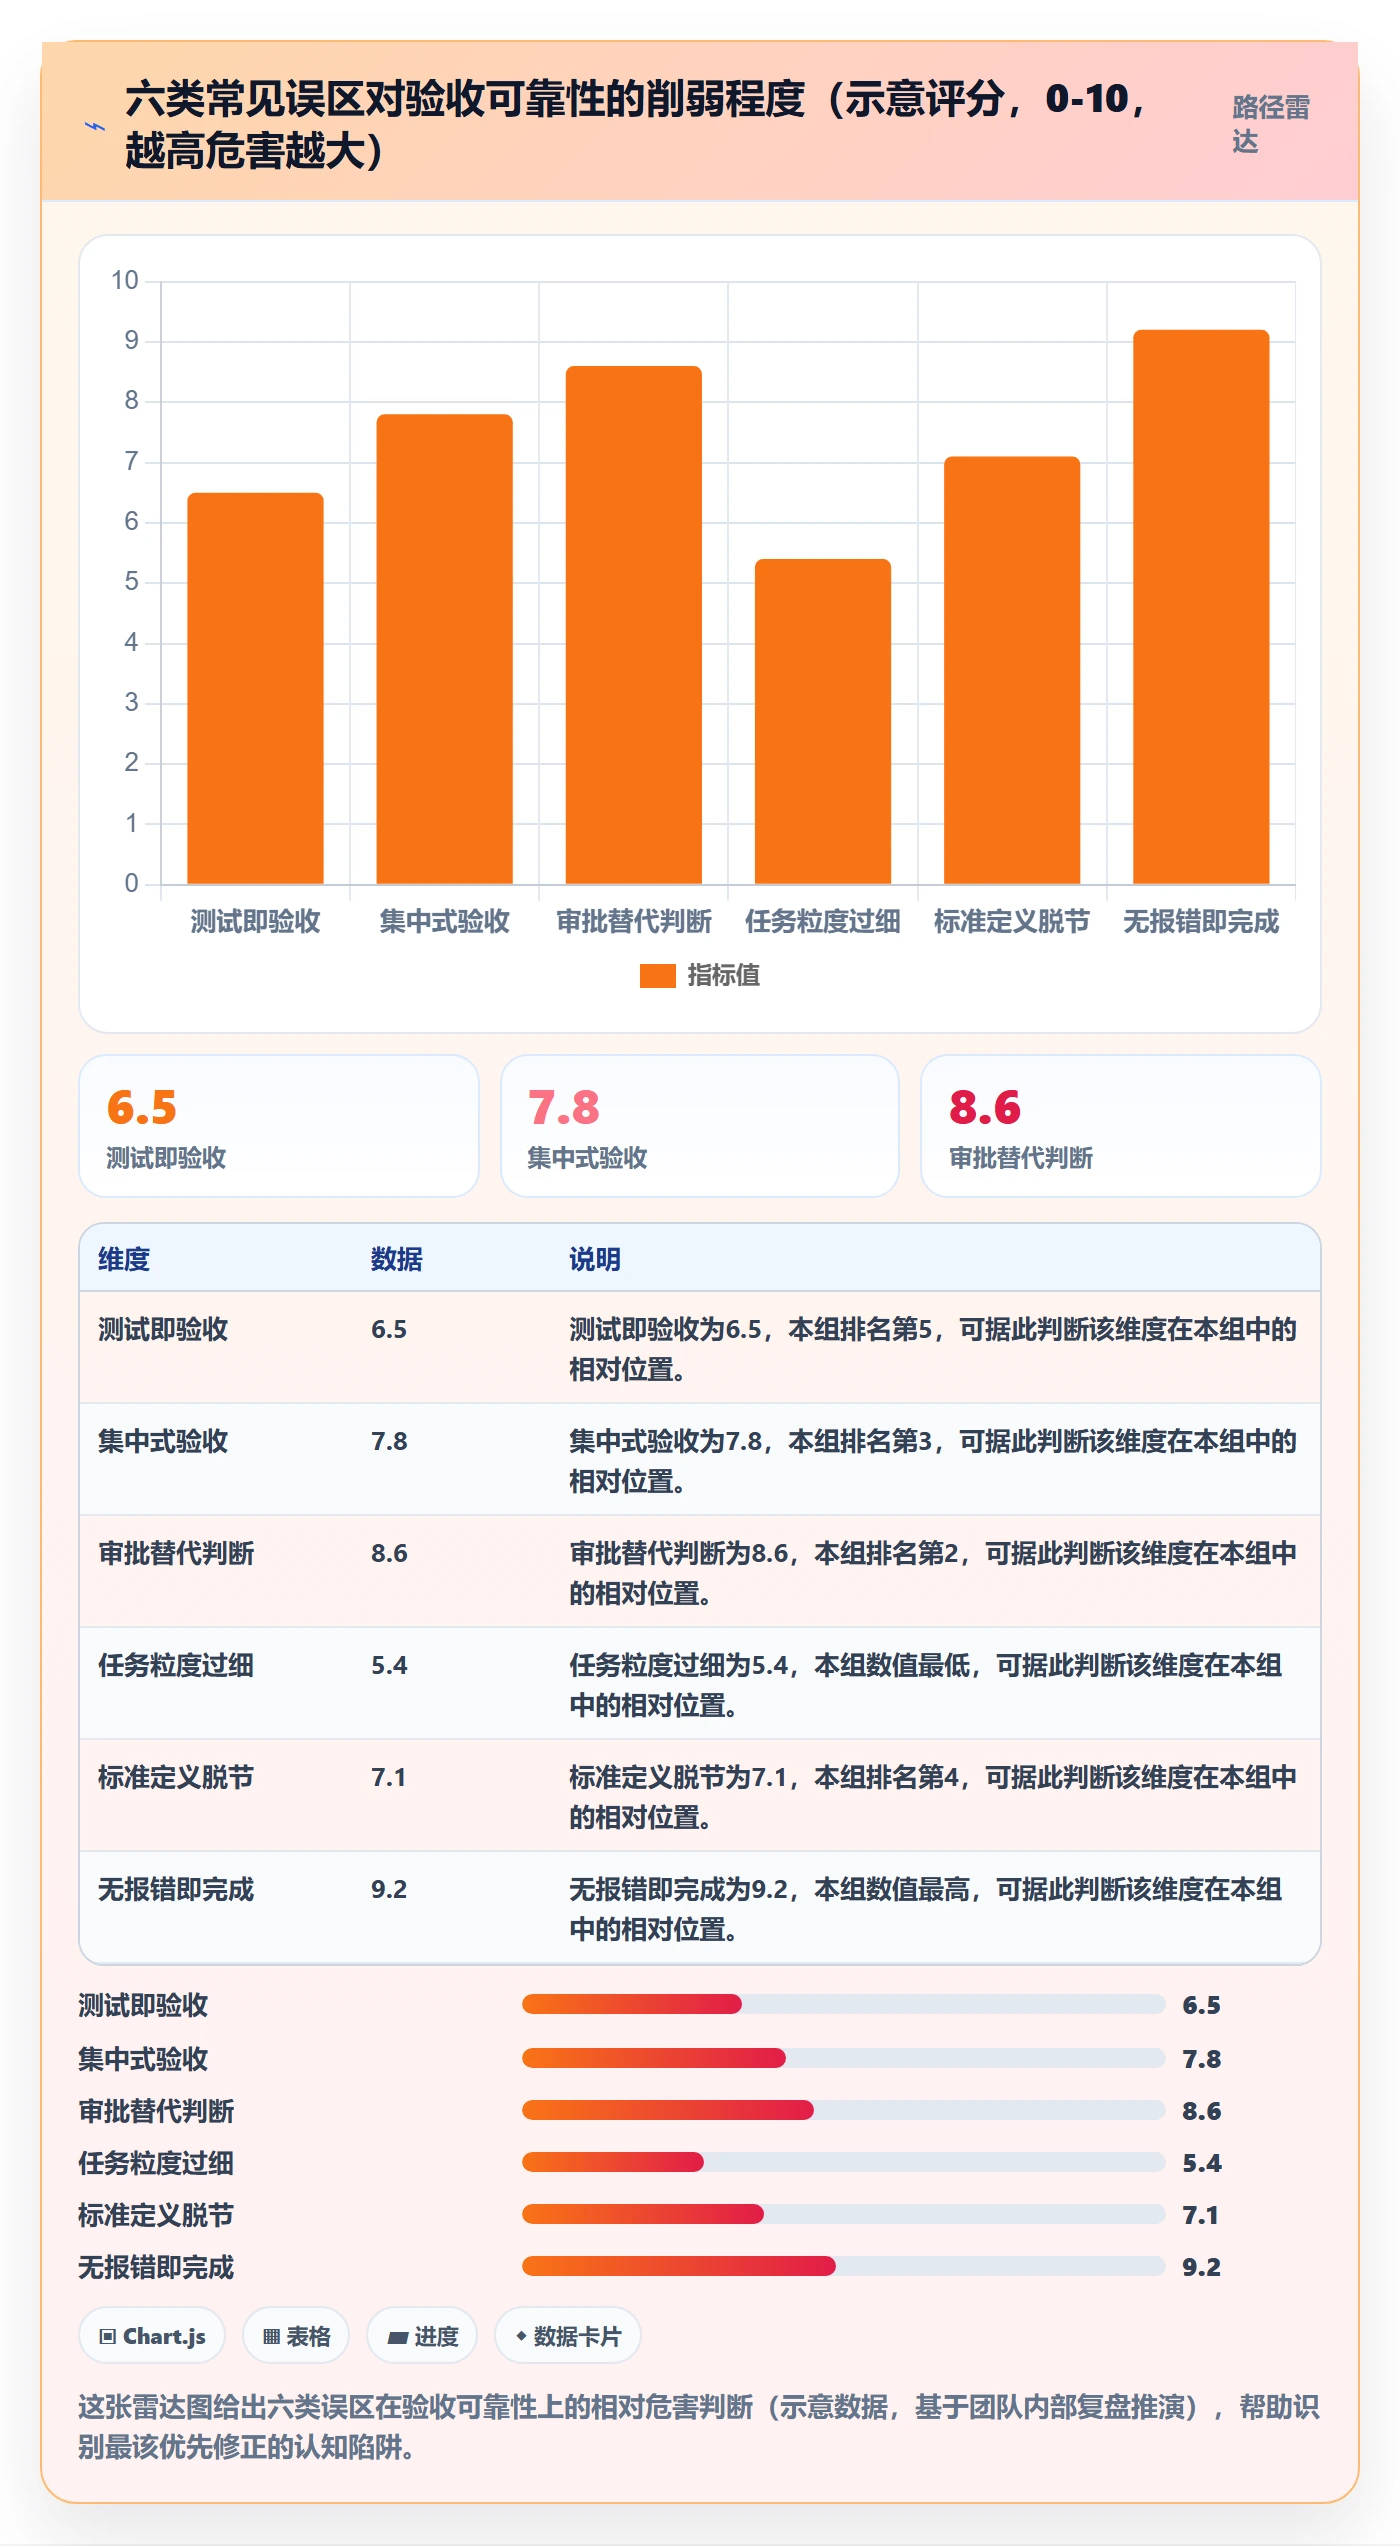Click the 指标值 legend label
Image resolution: width=1400 pixels, height=2546 pixels.
click(x=723, y=976)
